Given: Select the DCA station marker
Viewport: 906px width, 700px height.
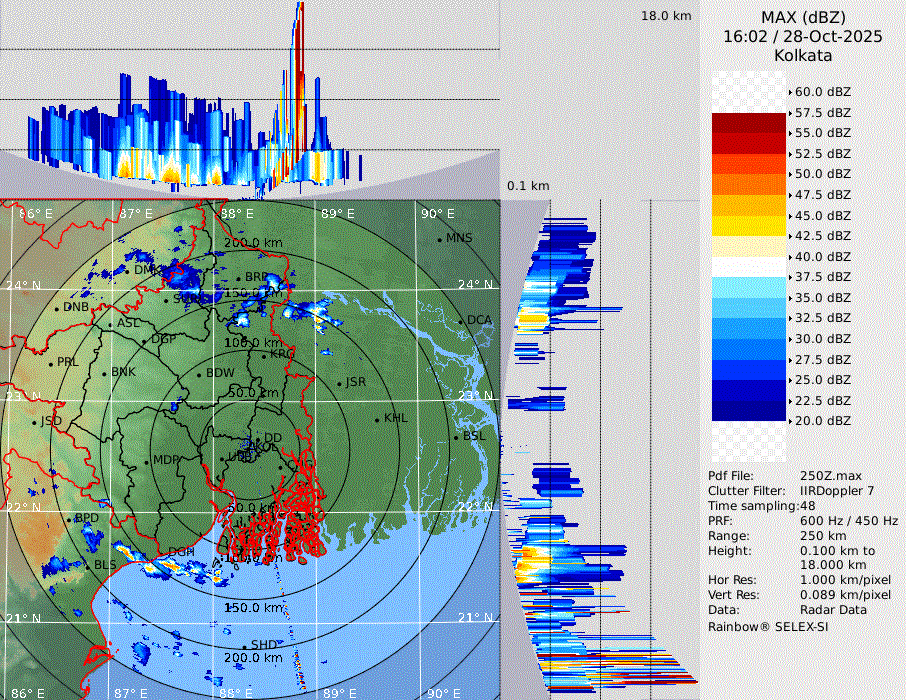Looking at the screenshot, I should pos(462,321).
